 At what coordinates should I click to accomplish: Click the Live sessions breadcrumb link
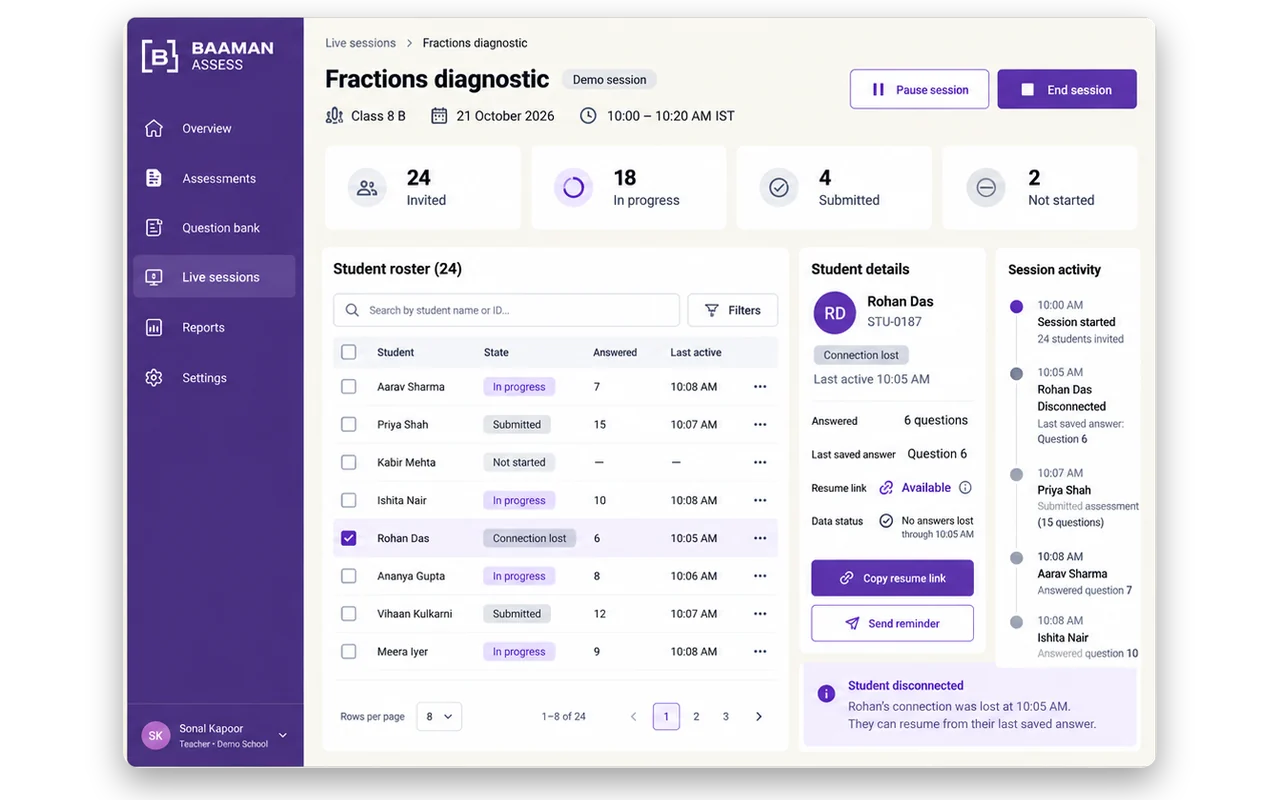360,43
